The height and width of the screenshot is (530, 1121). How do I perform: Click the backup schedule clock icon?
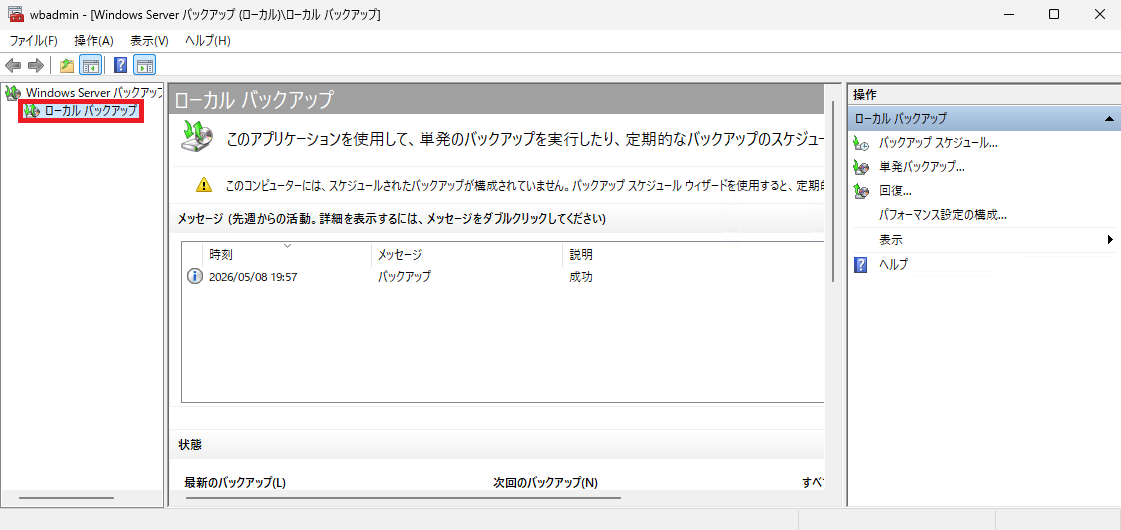pos(861,143)
